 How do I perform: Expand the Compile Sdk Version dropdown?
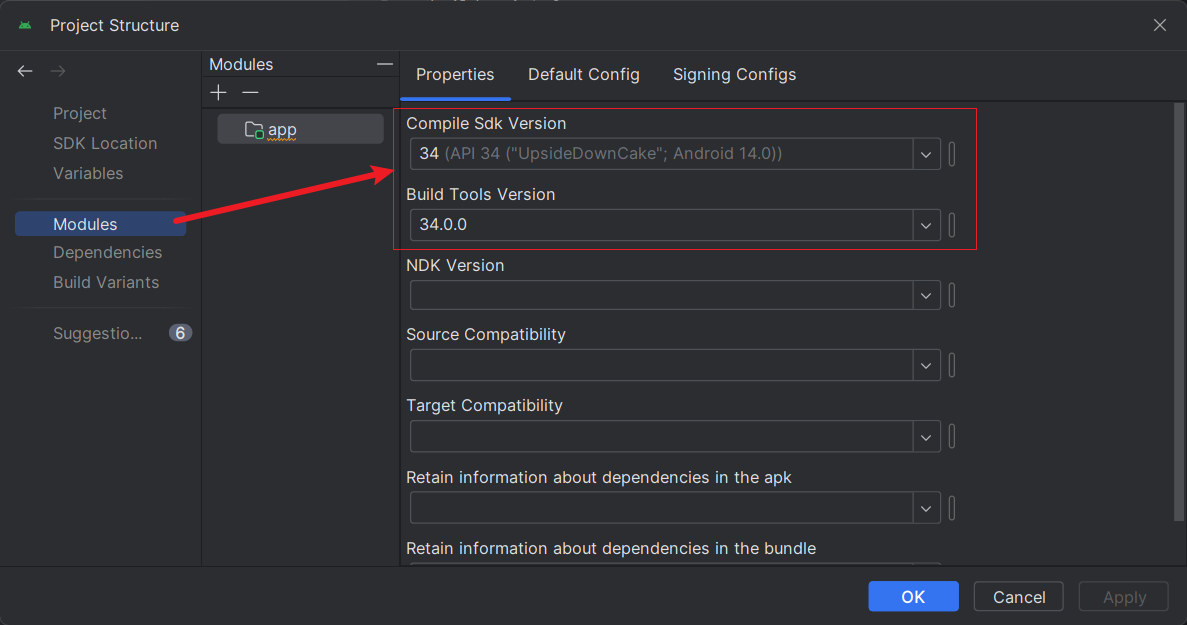(x=926, y=154)
